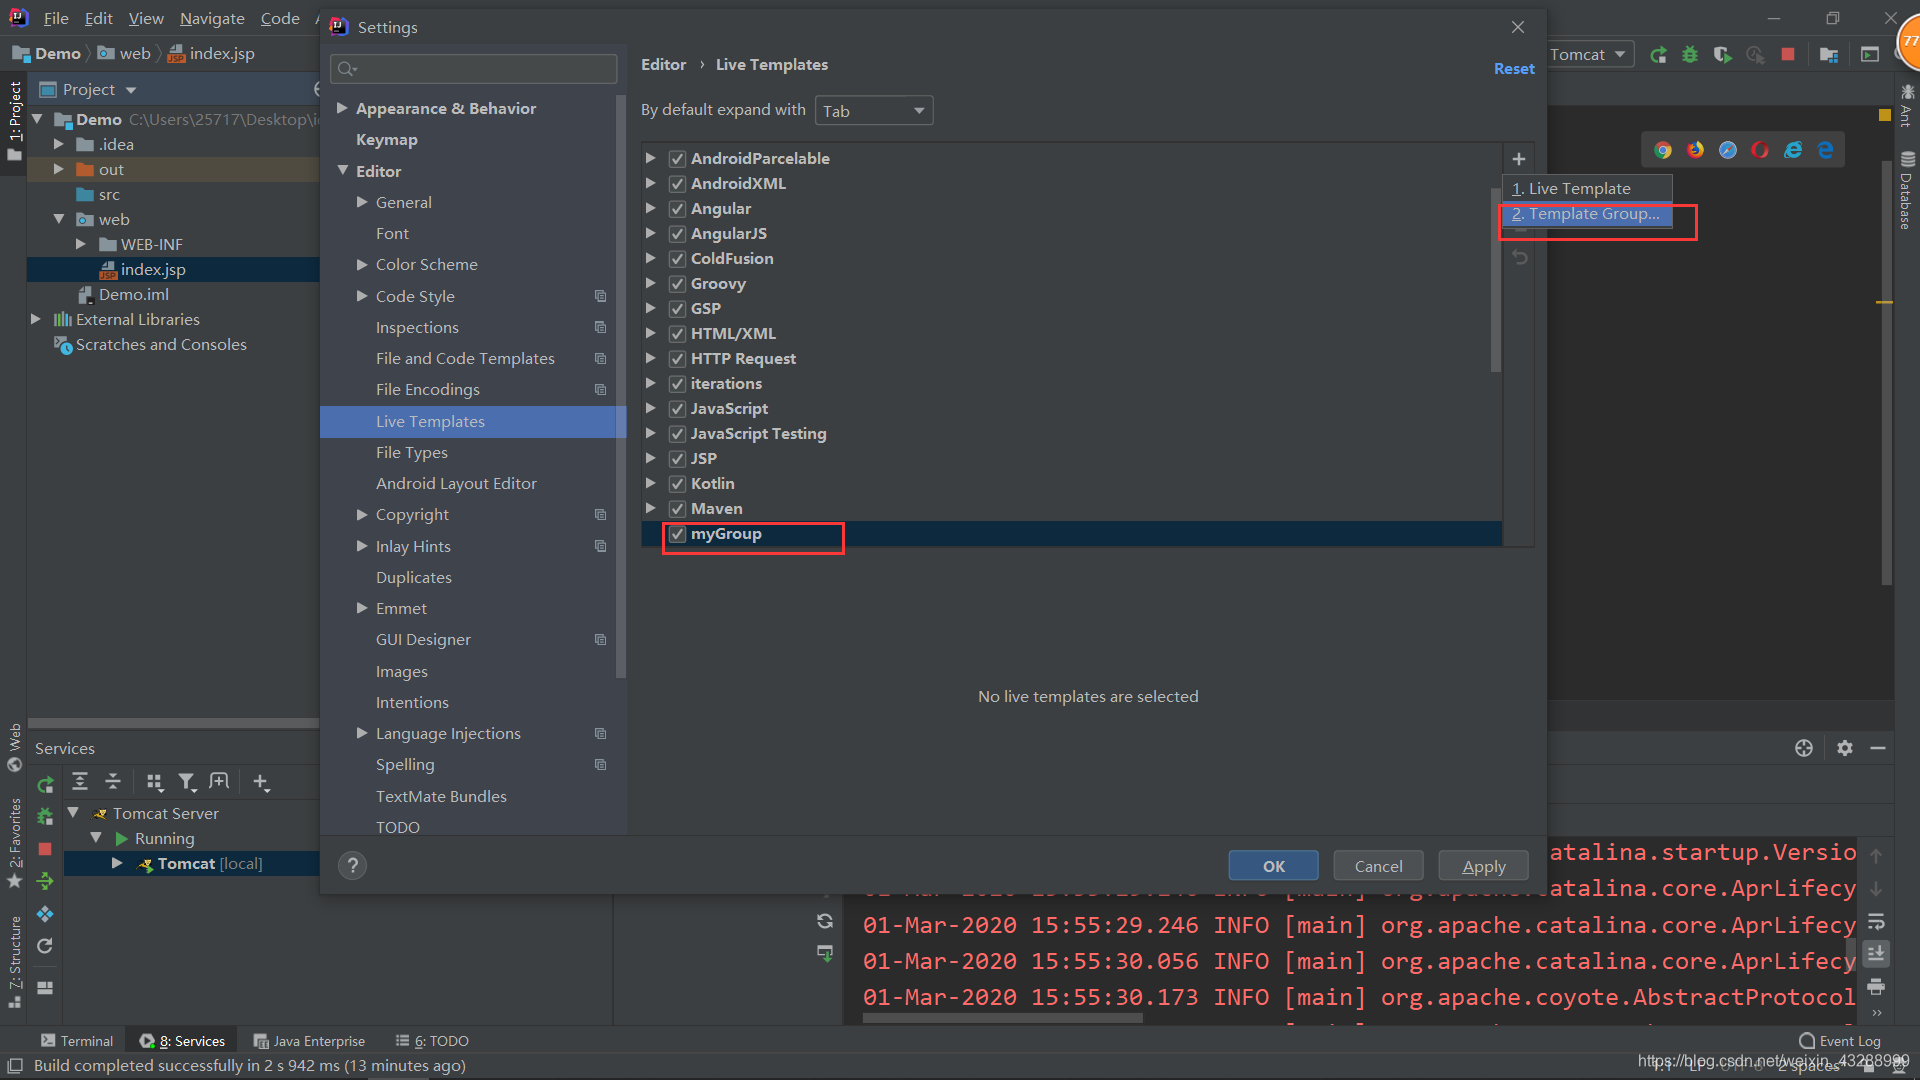Select Template Group menu entry

coord(1587,214)
